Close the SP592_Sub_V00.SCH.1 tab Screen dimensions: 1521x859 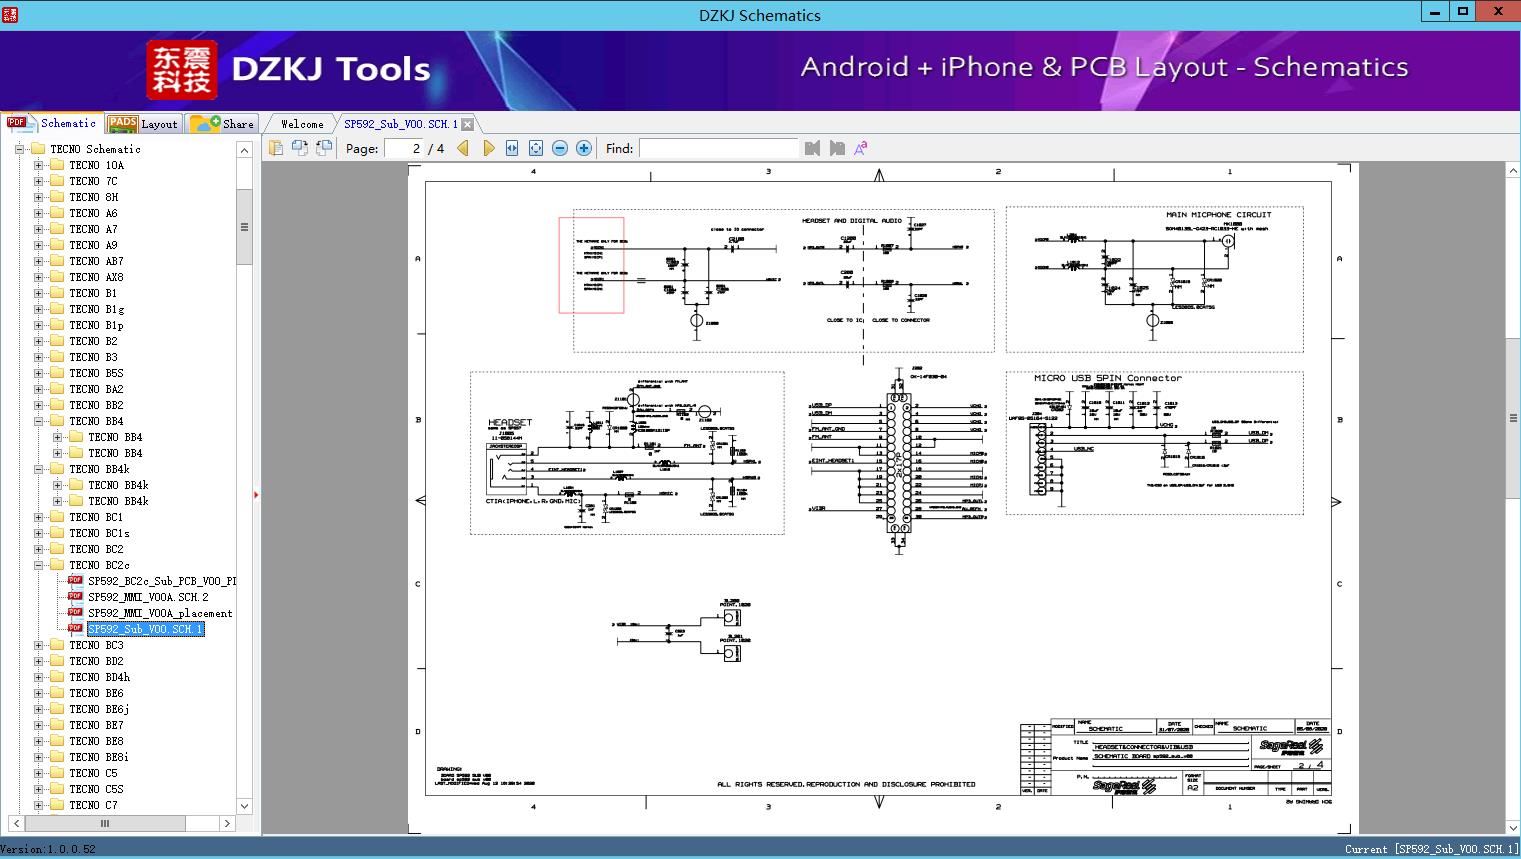(467, 124)
